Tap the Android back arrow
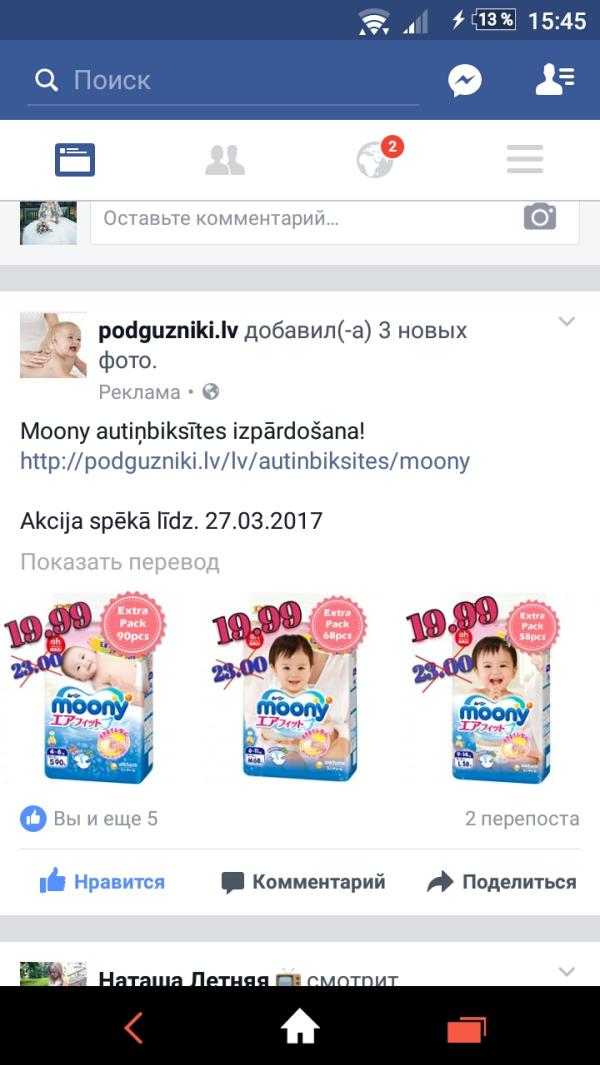 (x=134, y=1027)
